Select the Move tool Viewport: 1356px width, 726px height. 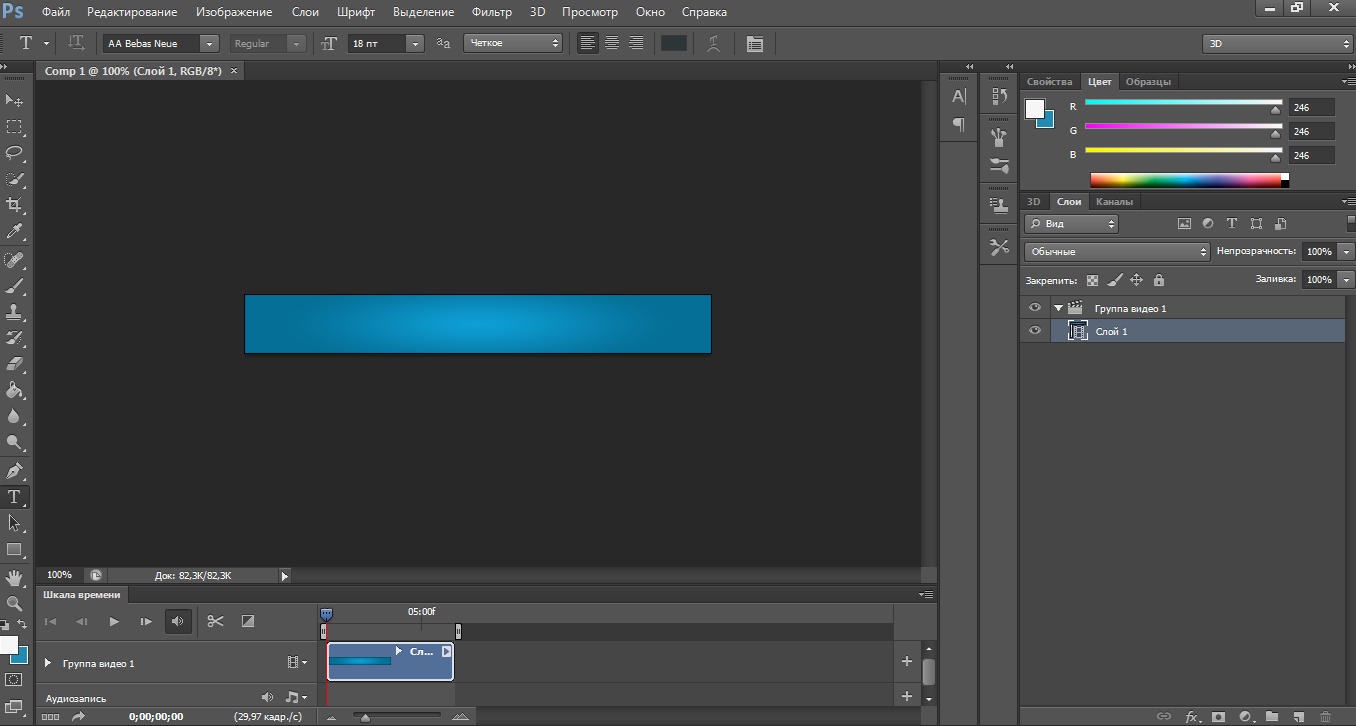tap(15, 101)
